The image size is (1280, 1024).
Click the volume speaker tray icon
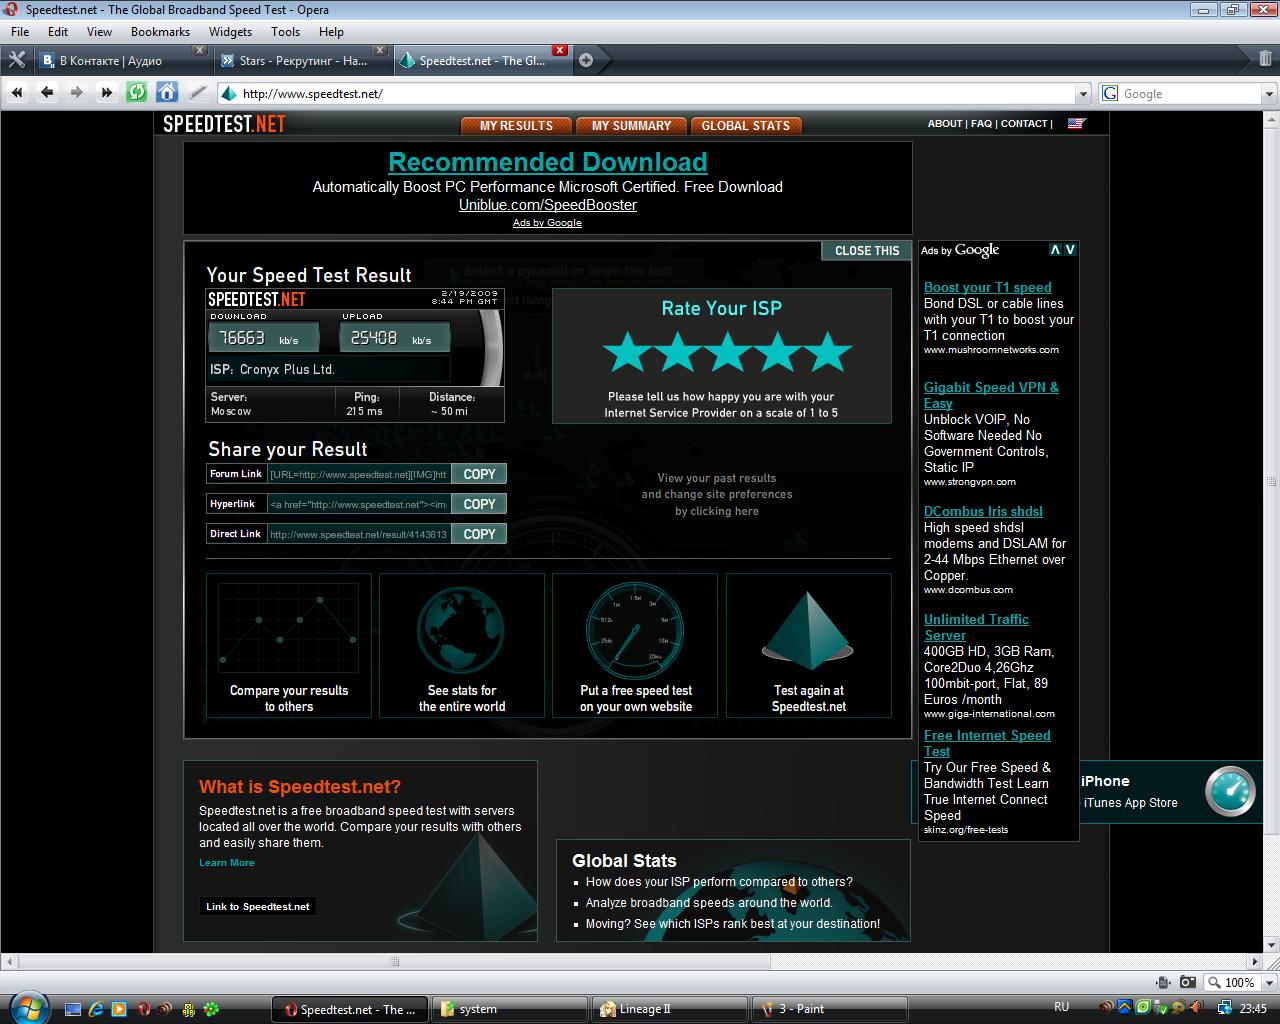(1196, 1008)
